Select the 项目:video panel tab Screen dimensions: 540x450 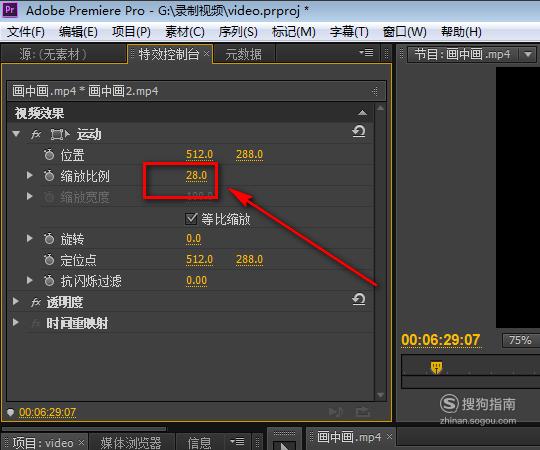43,443
